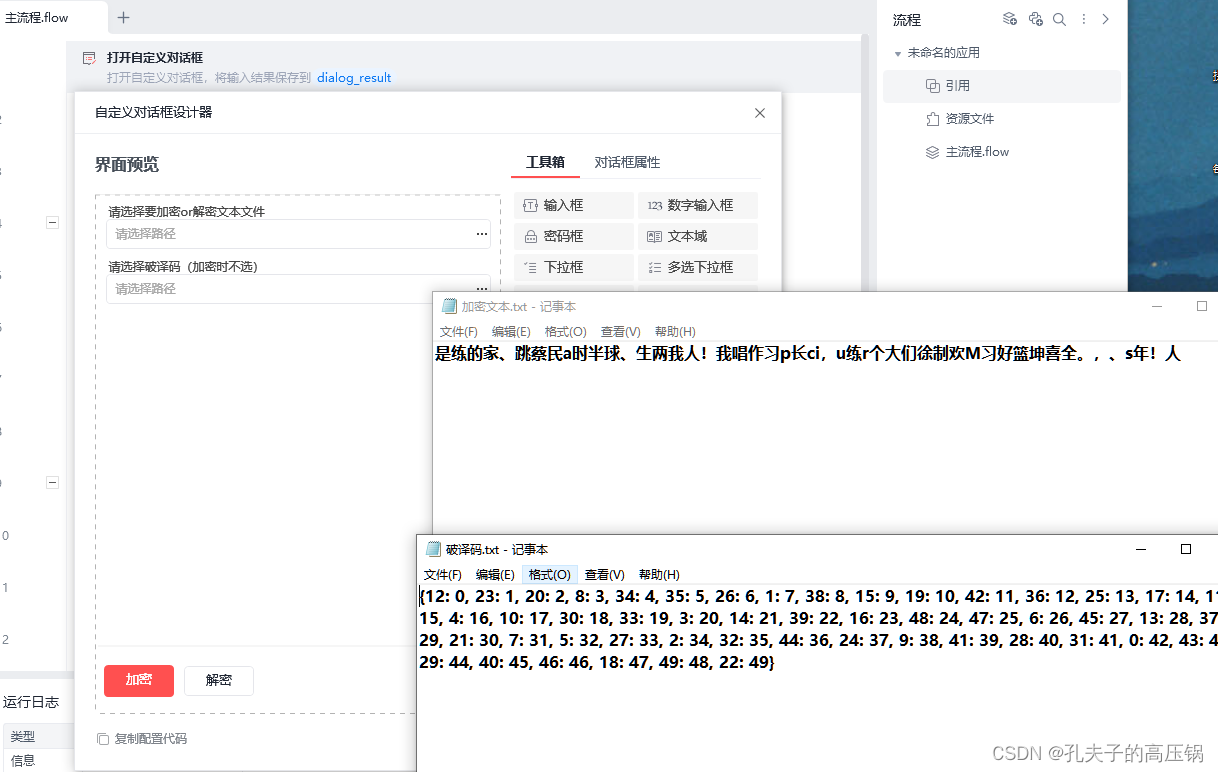
Task: Add a new tab with the plus icon
Action: 123,17
